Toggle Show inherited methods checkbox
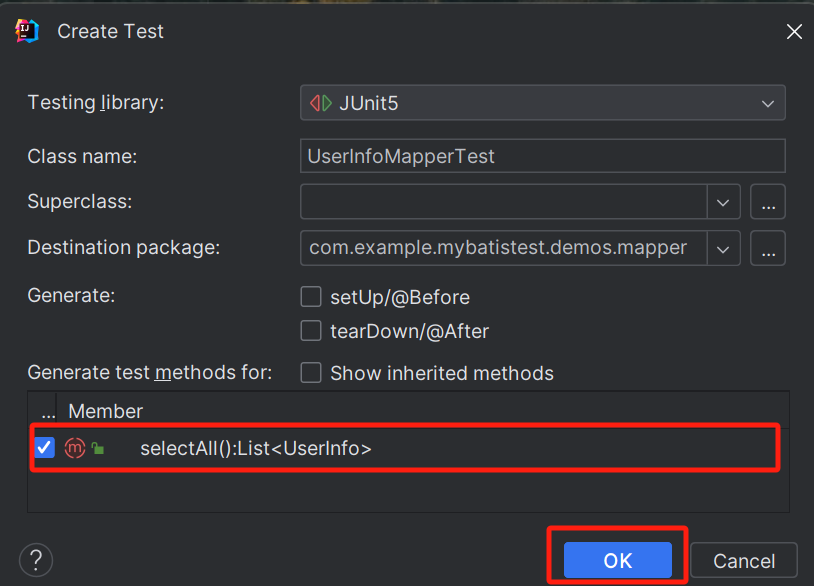814x586 pixels. [311, 373]
